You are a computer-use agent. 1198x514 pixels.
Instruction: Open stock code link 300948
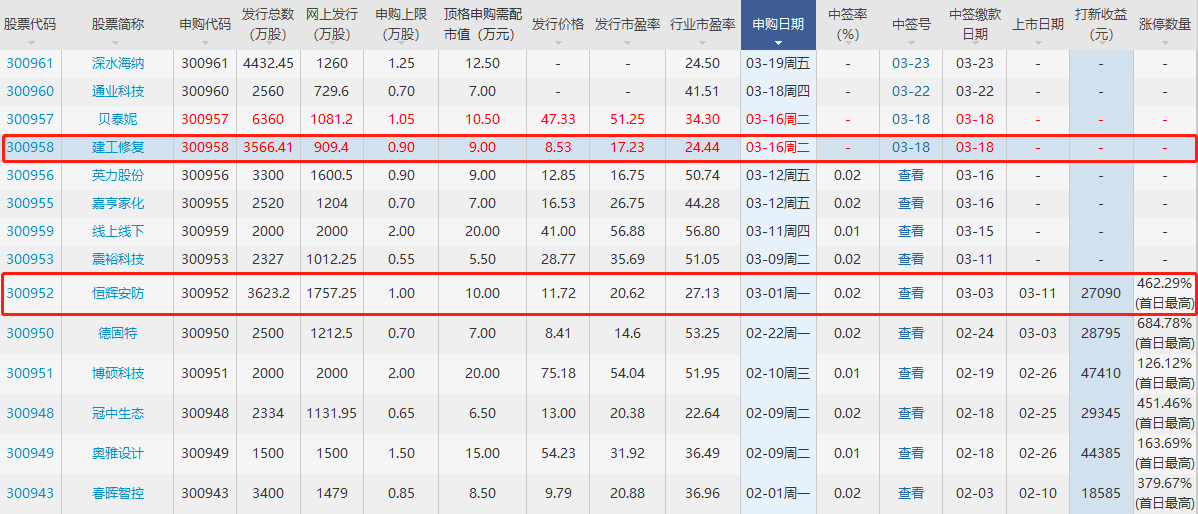[30, 413]
